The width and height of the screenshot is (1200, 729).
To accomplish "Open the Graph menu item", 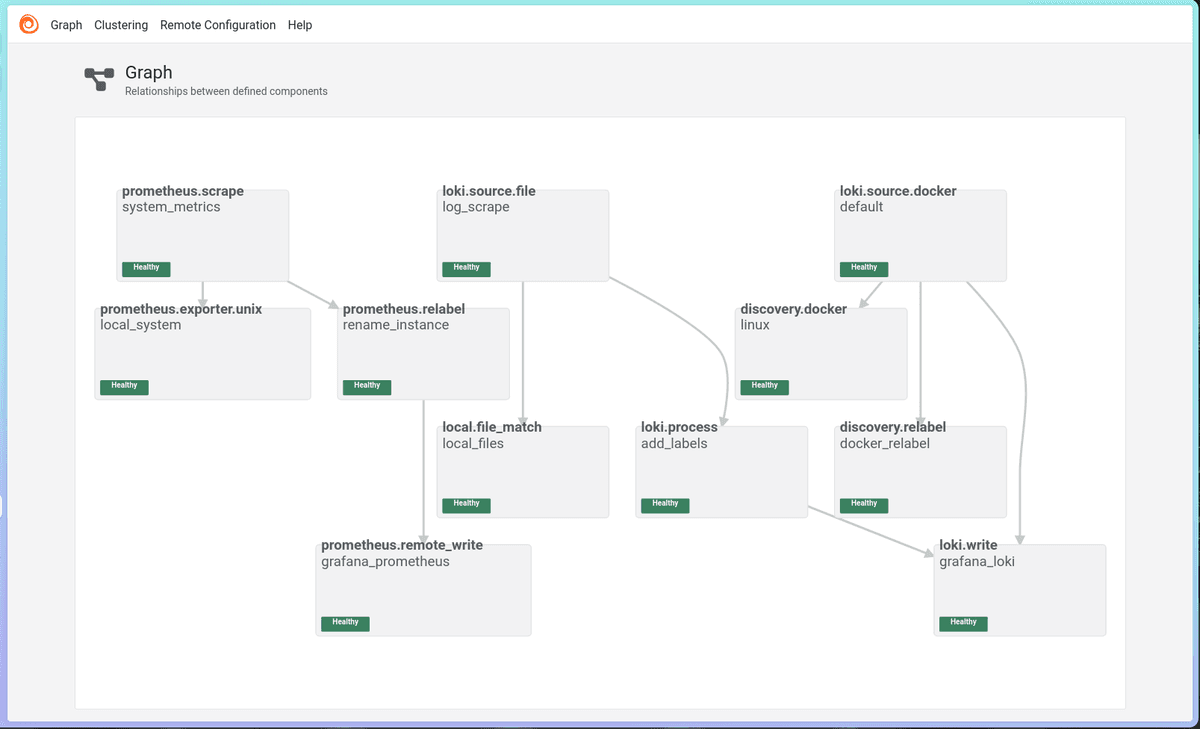I will point(66,25).
